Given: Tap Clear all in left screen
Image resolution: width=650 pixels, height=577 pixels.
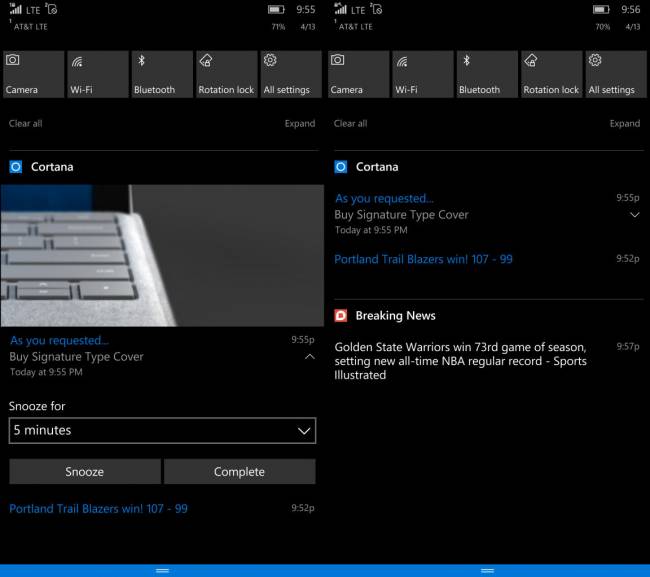Looking at the screenshot, I should (x=26, y=124).
